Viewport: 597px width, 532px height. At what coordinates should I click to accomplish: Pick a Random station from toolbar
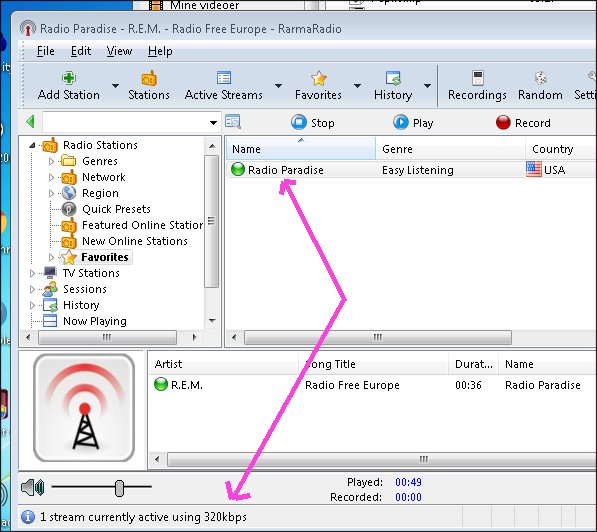(540, 86)
